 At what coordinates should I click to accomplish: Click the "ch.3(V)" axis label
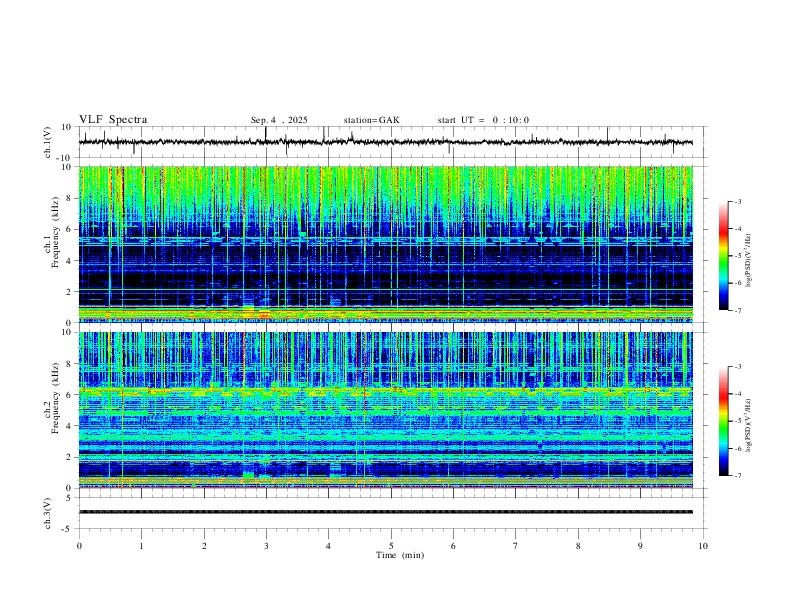[x=48, y=513]
